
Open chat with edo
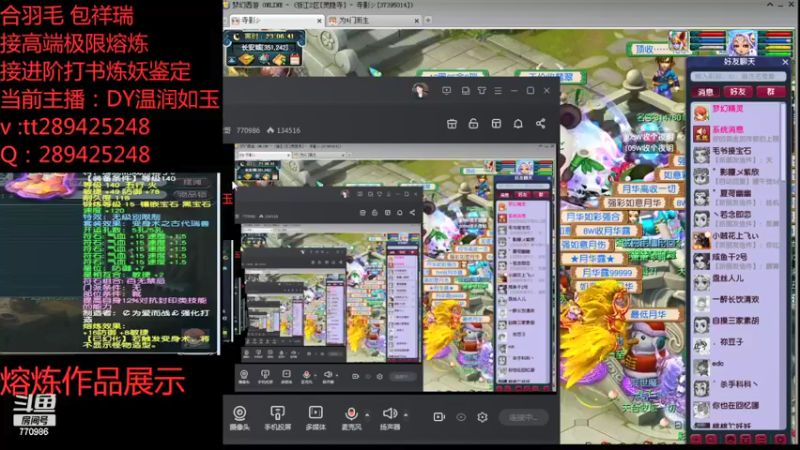[x=736, y=367]
